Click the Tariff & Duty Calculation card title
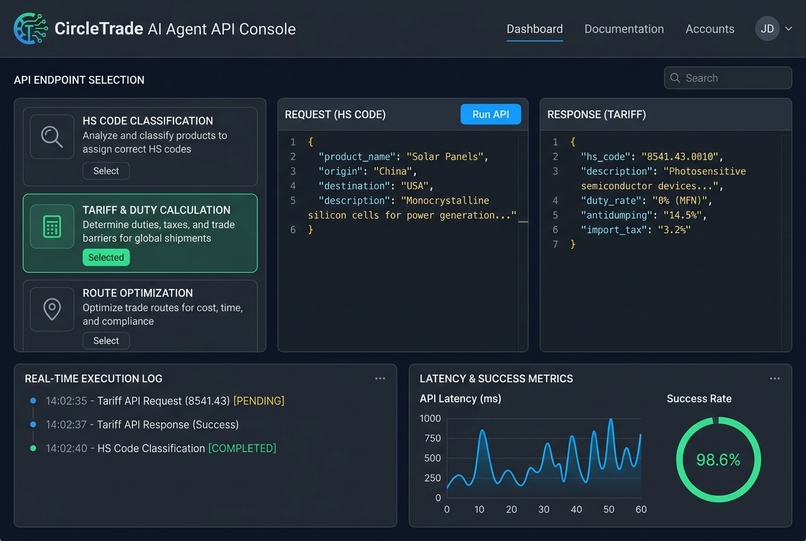 [156, 210]
